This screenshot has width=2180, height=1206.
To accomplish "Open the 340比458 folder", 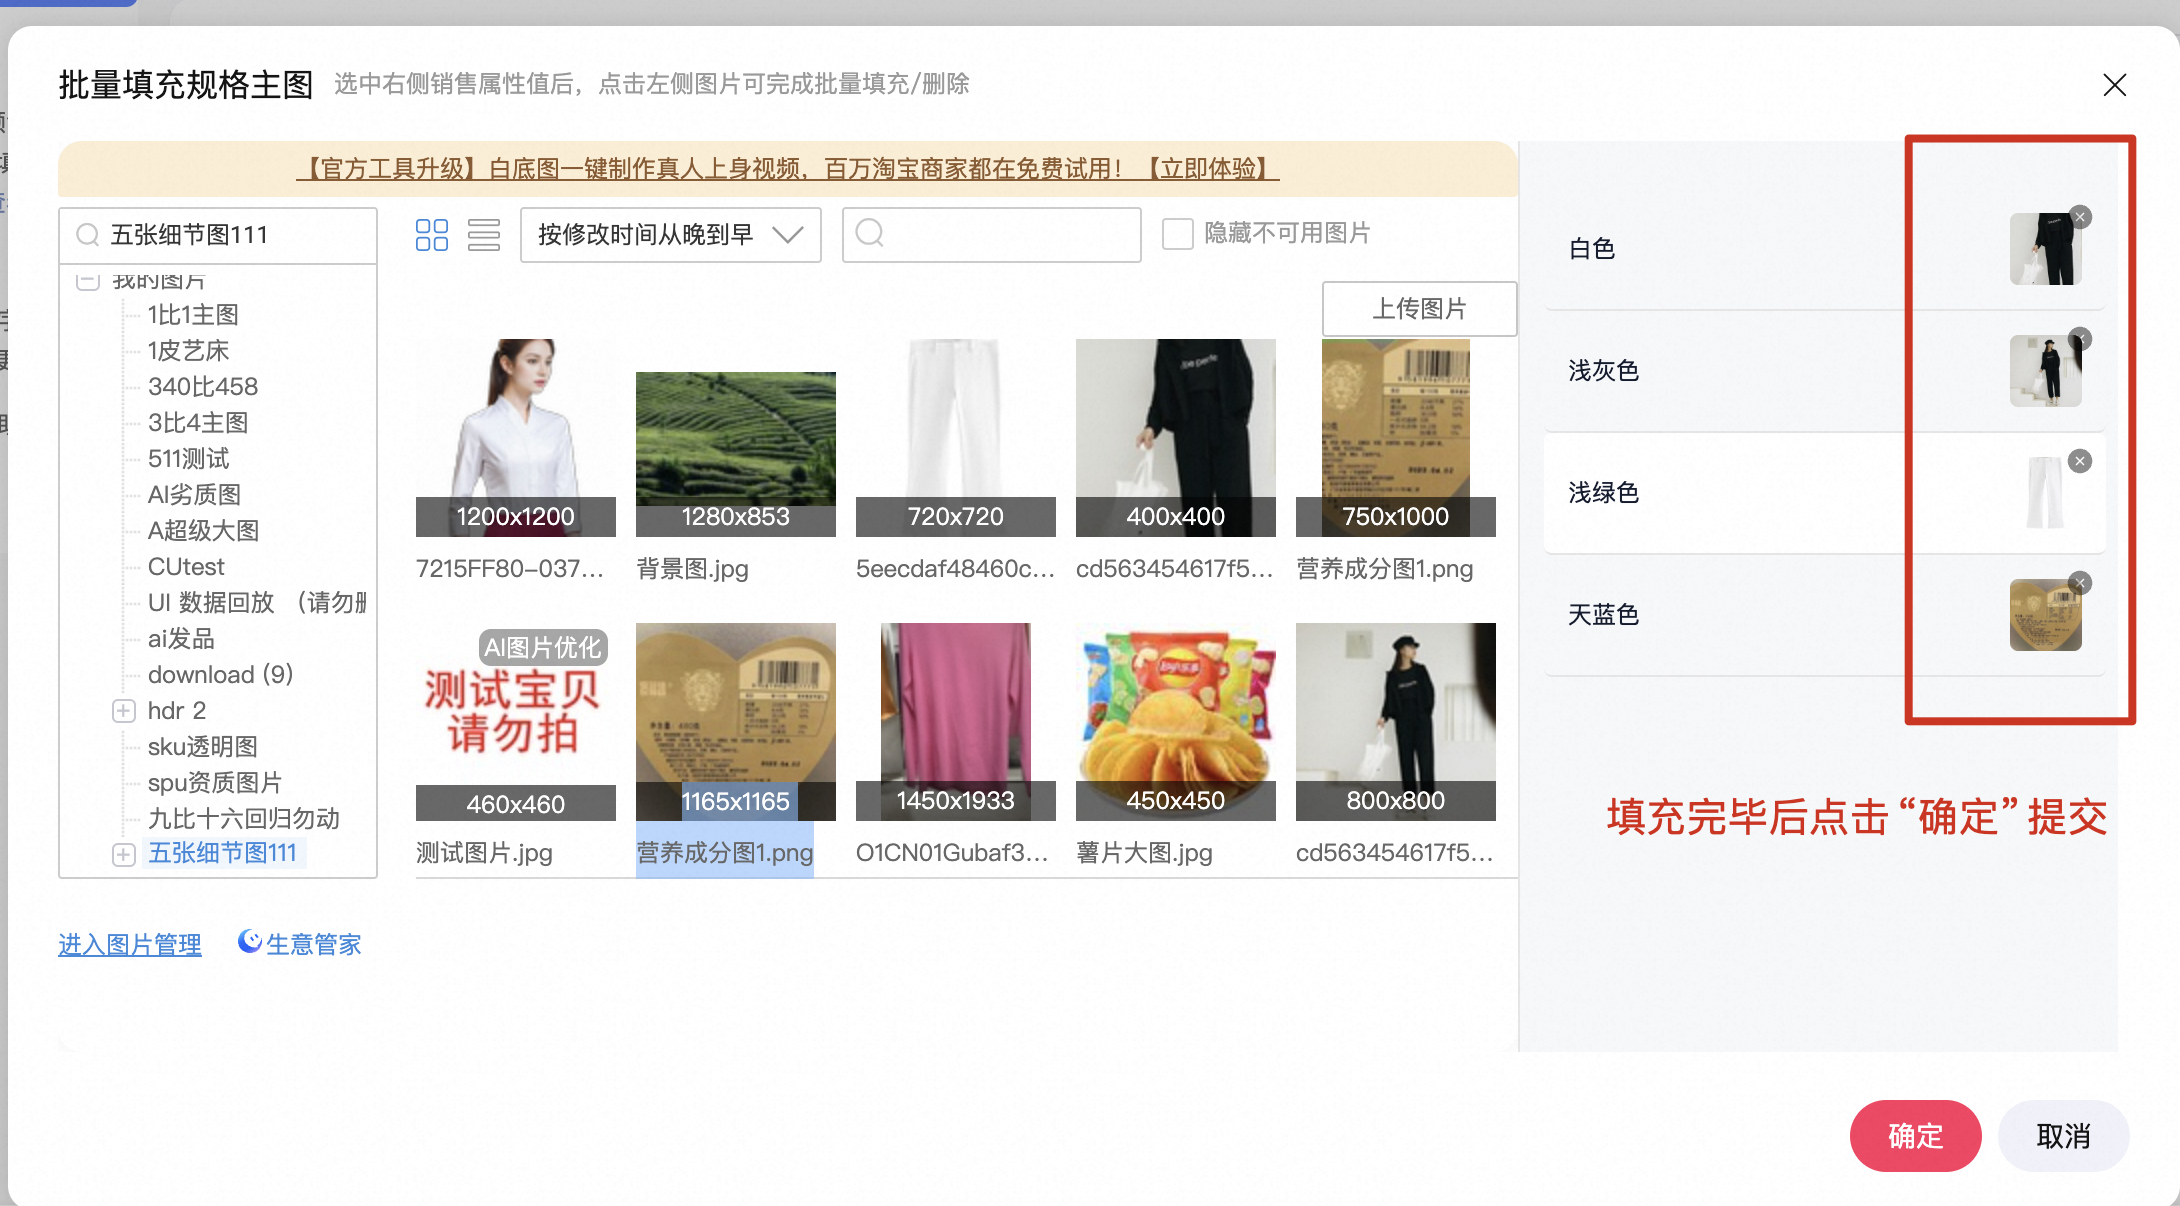I will click(x=203, y=387).
